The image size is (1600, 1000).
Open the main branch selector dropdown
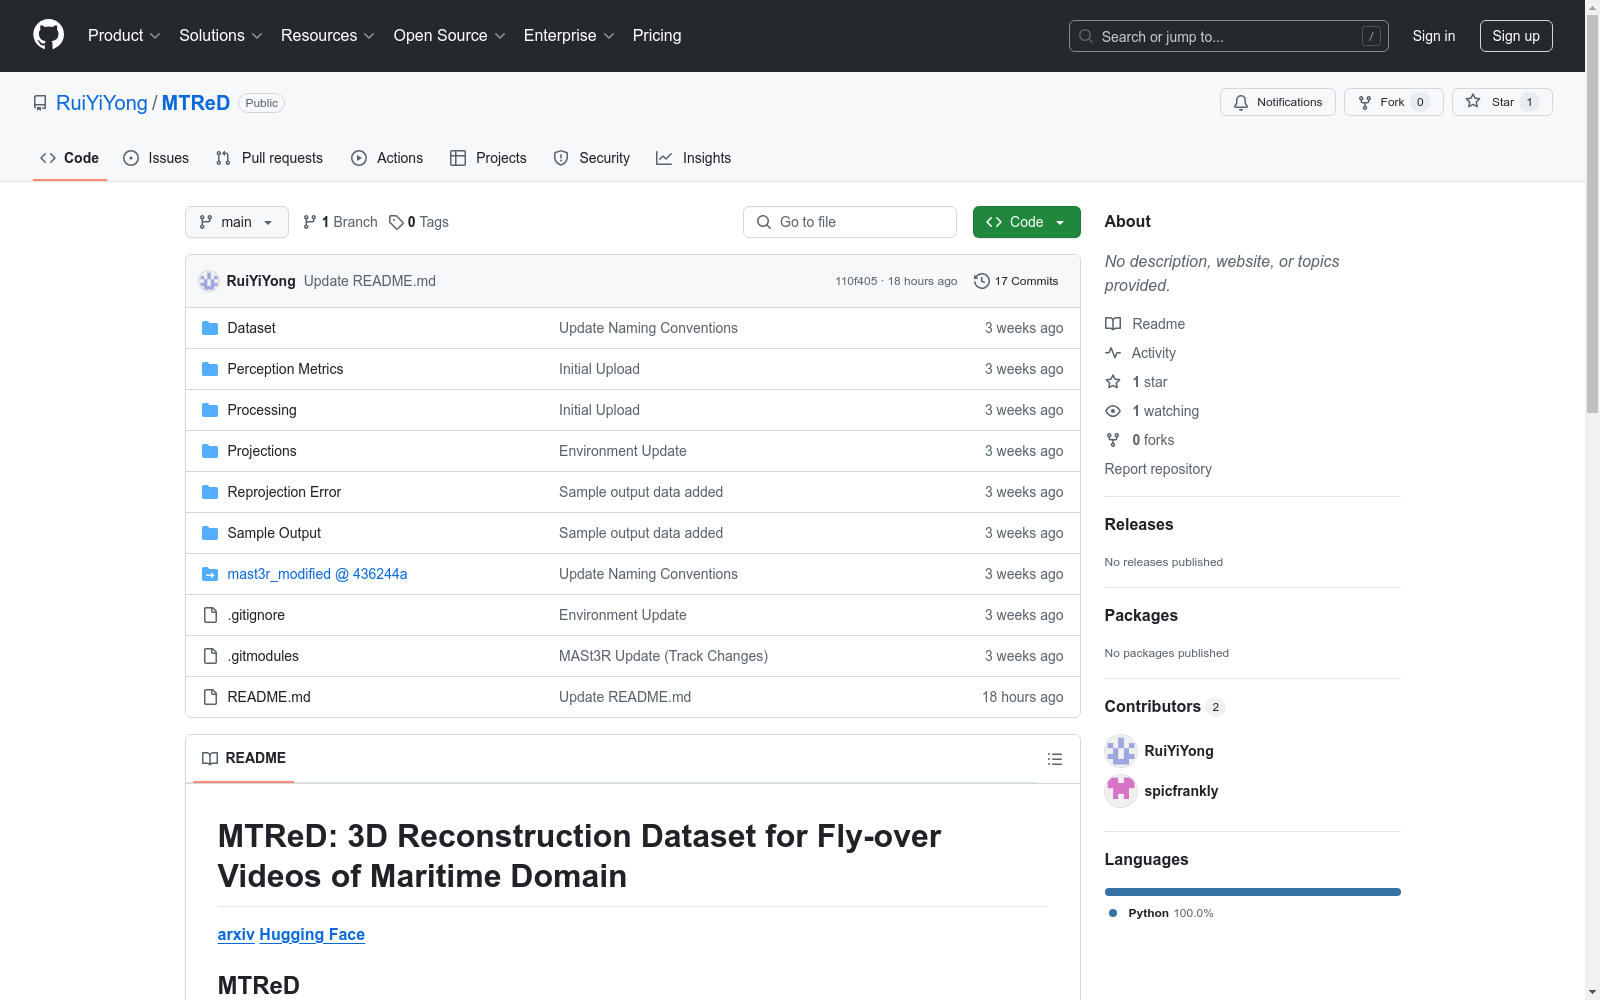(x=237, y=222)
